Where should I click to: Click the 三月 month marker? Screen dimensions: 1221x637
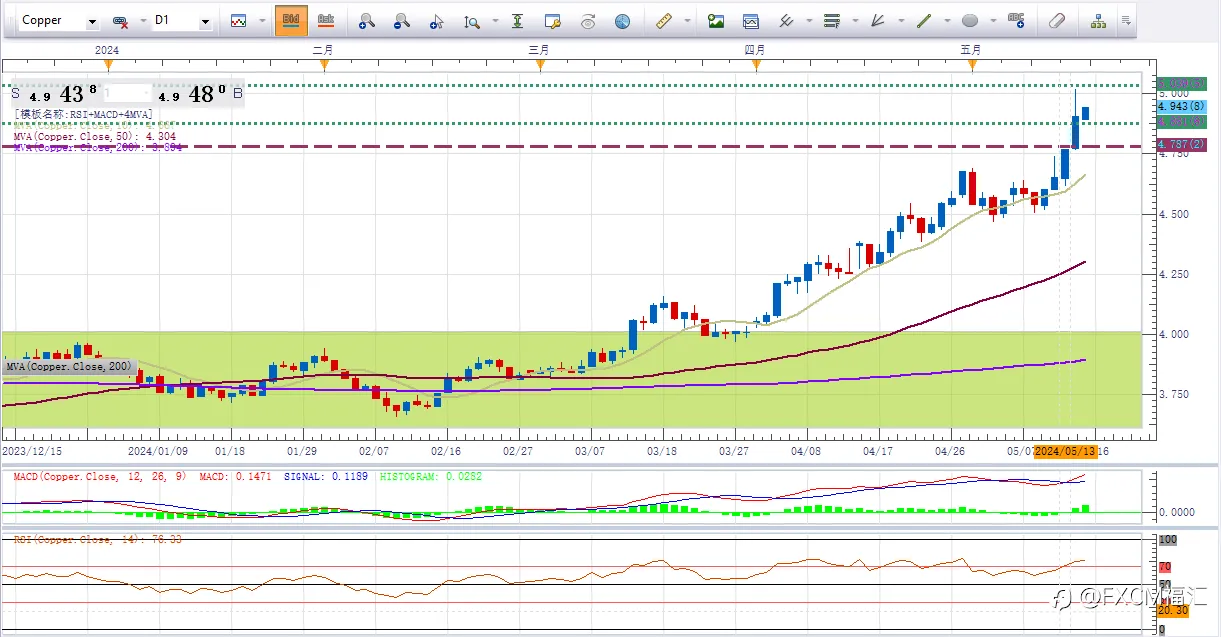pos(539,51)
